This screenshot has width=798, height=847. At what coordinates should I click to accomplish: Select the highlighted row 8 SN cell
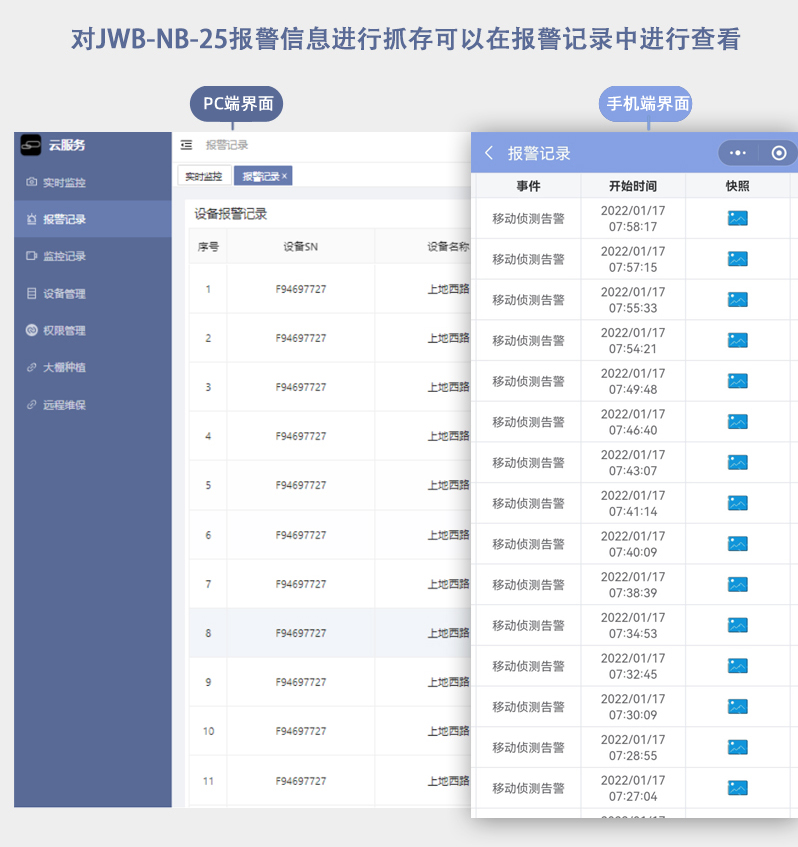(x=301, y=633)
